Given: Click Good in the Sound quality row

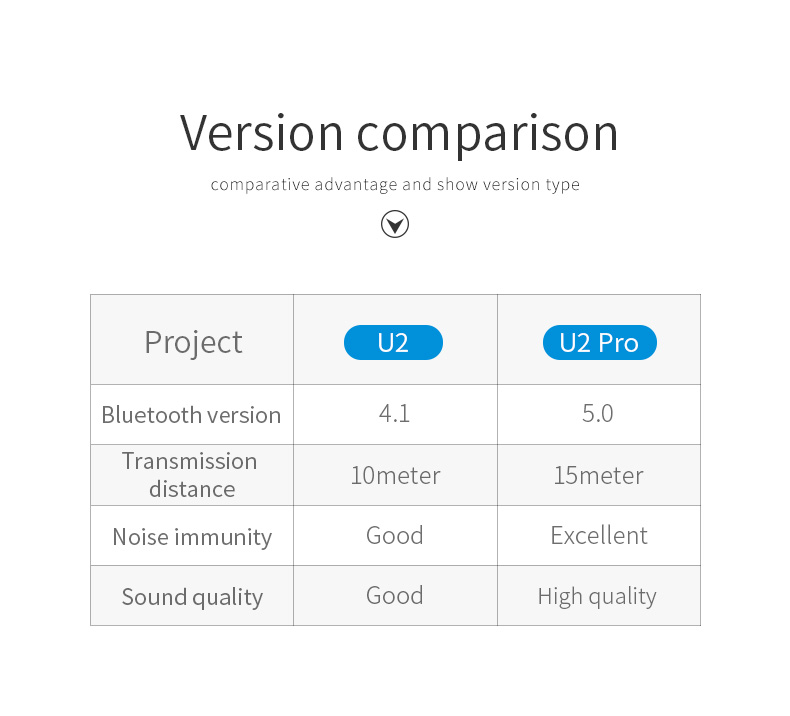Looking at the screenshot, I should click(396, 596).
